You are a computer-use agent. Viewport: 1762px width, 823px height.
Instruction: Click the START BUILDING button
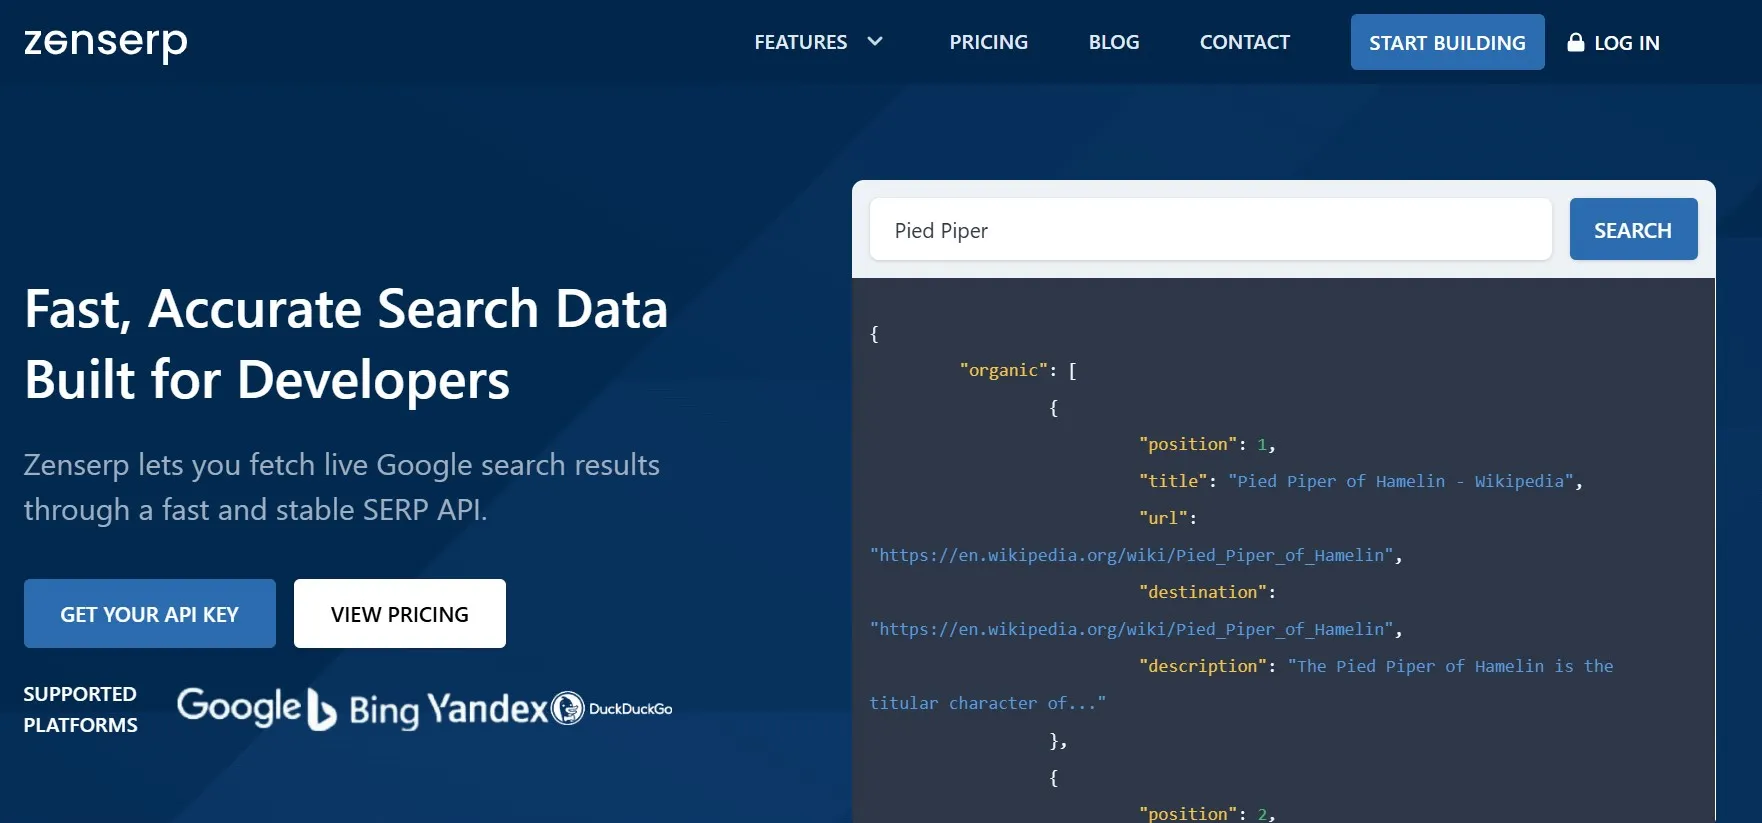pyautogui.click(x=1447, y=42)
